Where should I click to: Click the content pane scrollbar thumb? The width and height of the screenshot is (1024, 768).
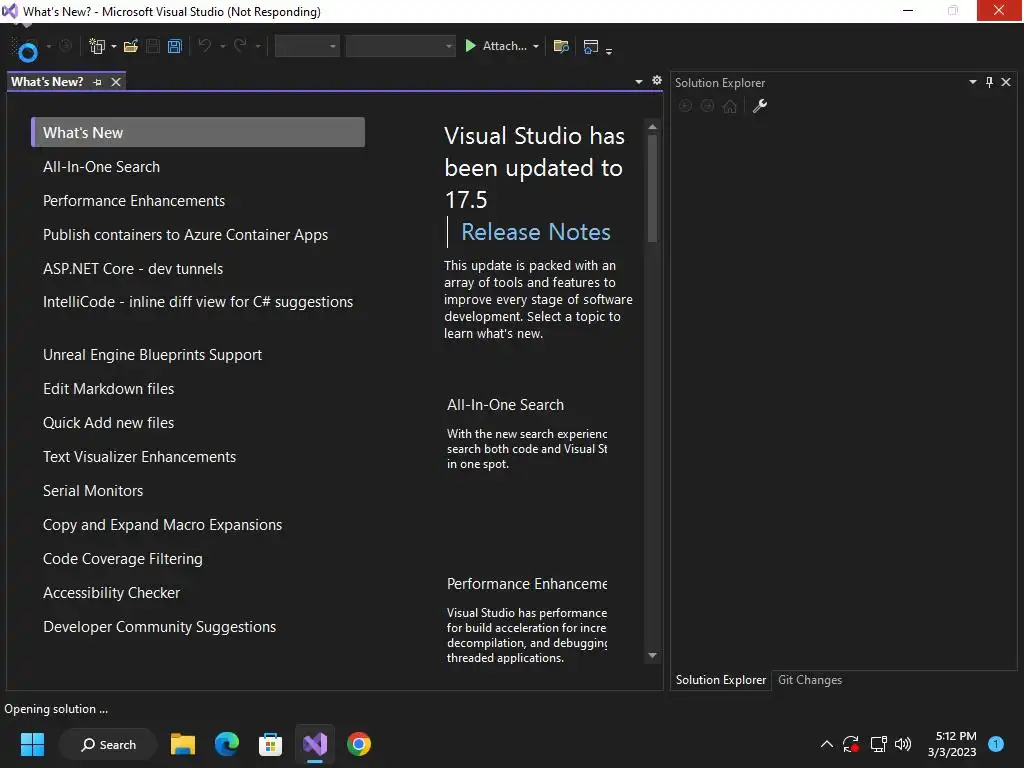pos(652,188)
